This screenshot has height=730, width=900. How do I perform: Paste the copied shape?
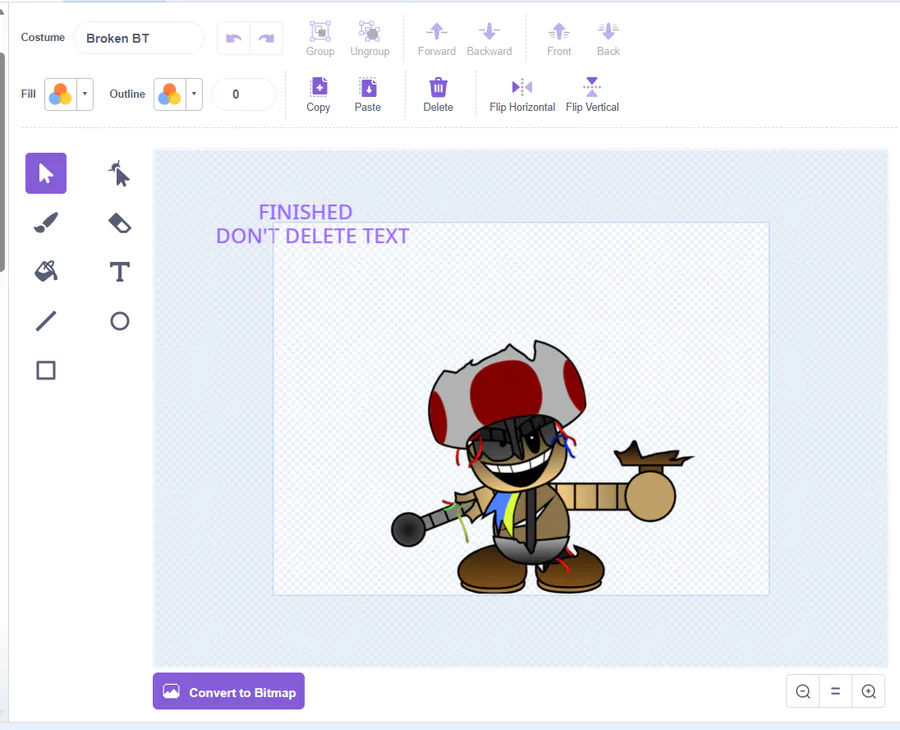click(367, 95)
